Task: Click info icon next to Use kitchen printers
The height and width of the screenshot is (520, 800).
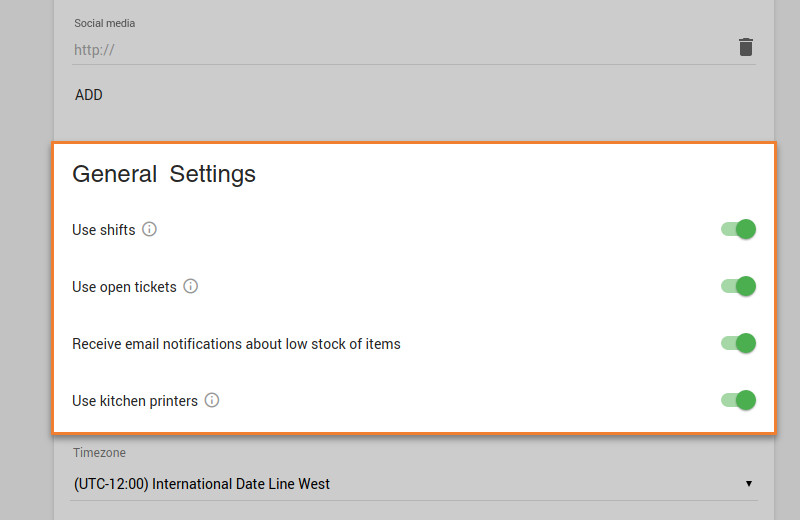Action: pyautogui.click(x=212, y=400)
